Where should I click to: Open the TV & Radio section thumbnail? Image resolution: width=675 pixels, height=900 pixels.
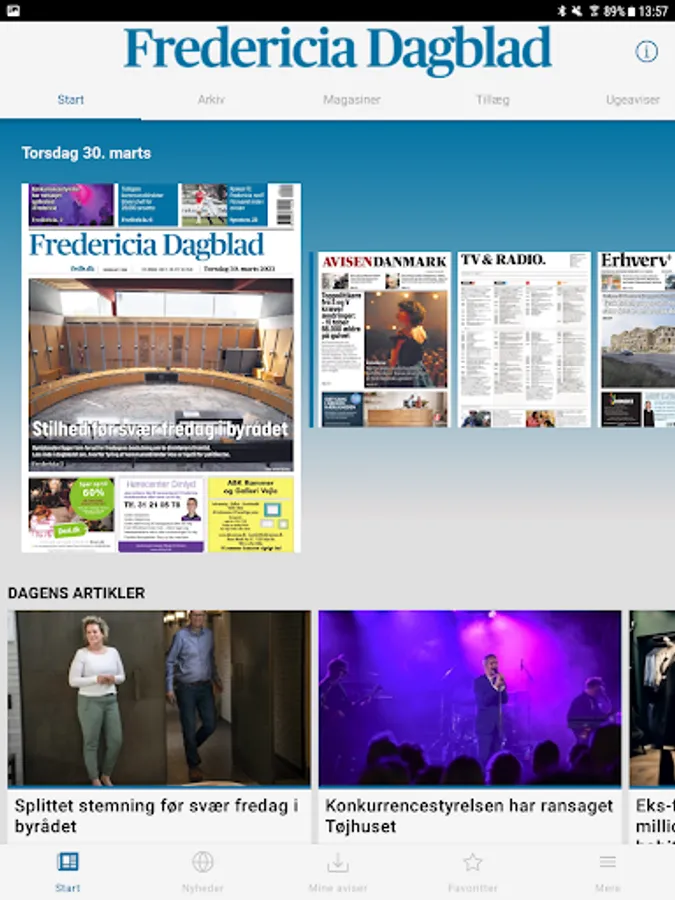524,339
